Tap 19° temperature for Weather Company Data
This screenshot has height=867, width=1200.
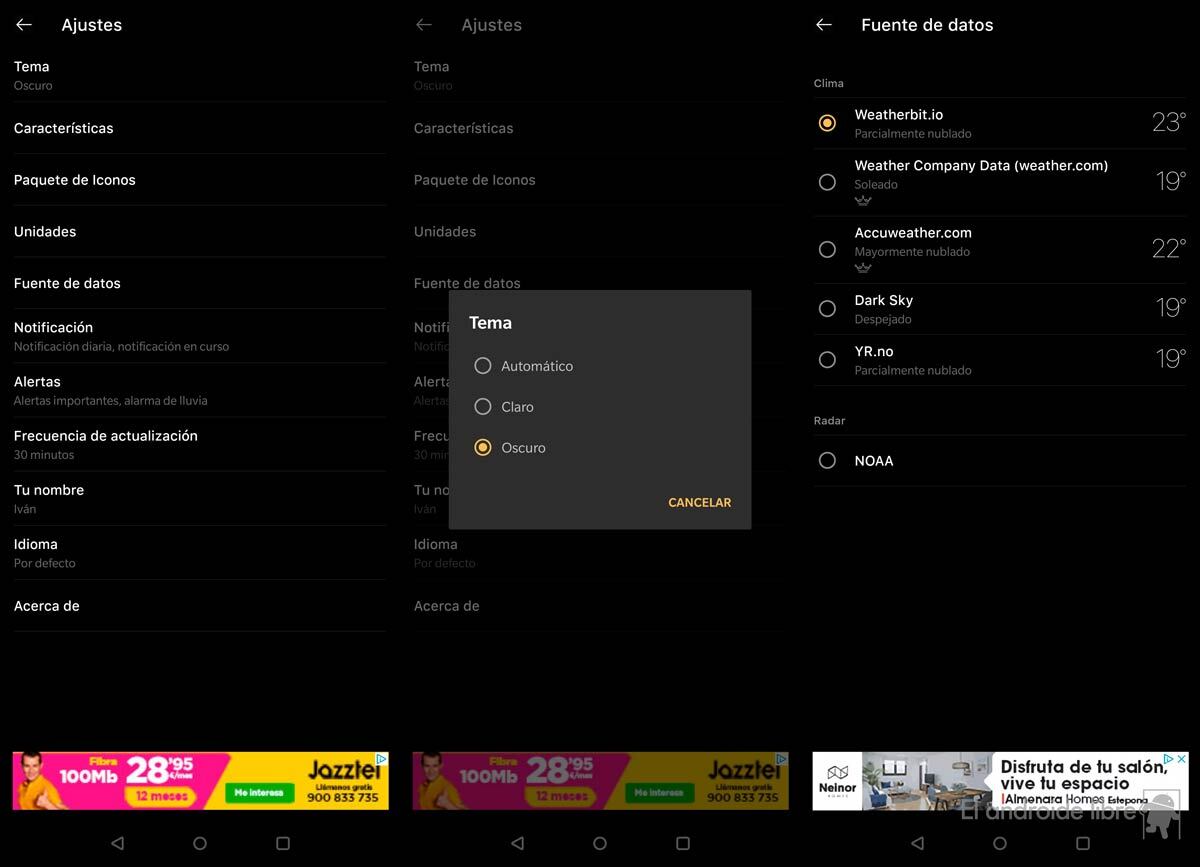1171,182
